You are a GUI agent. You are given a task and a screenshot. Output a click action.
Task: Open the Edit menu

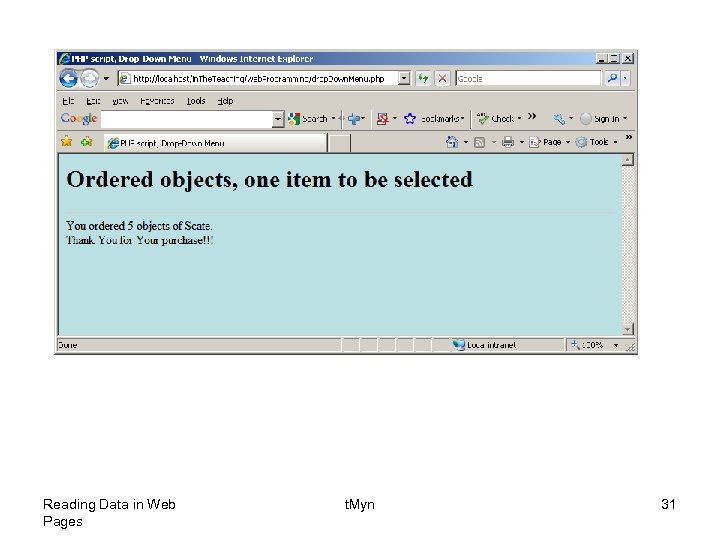point(93,101)
